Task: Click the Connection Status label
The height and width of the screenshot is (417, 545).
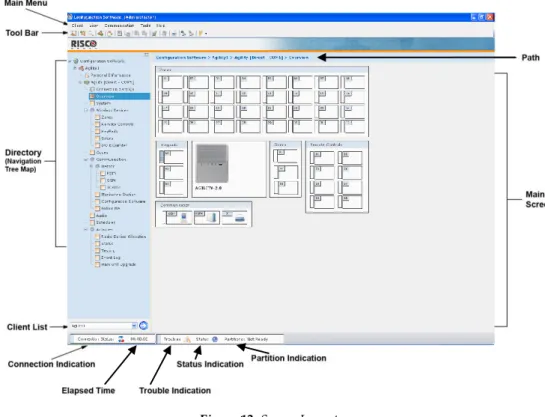Action: point(96,339)
